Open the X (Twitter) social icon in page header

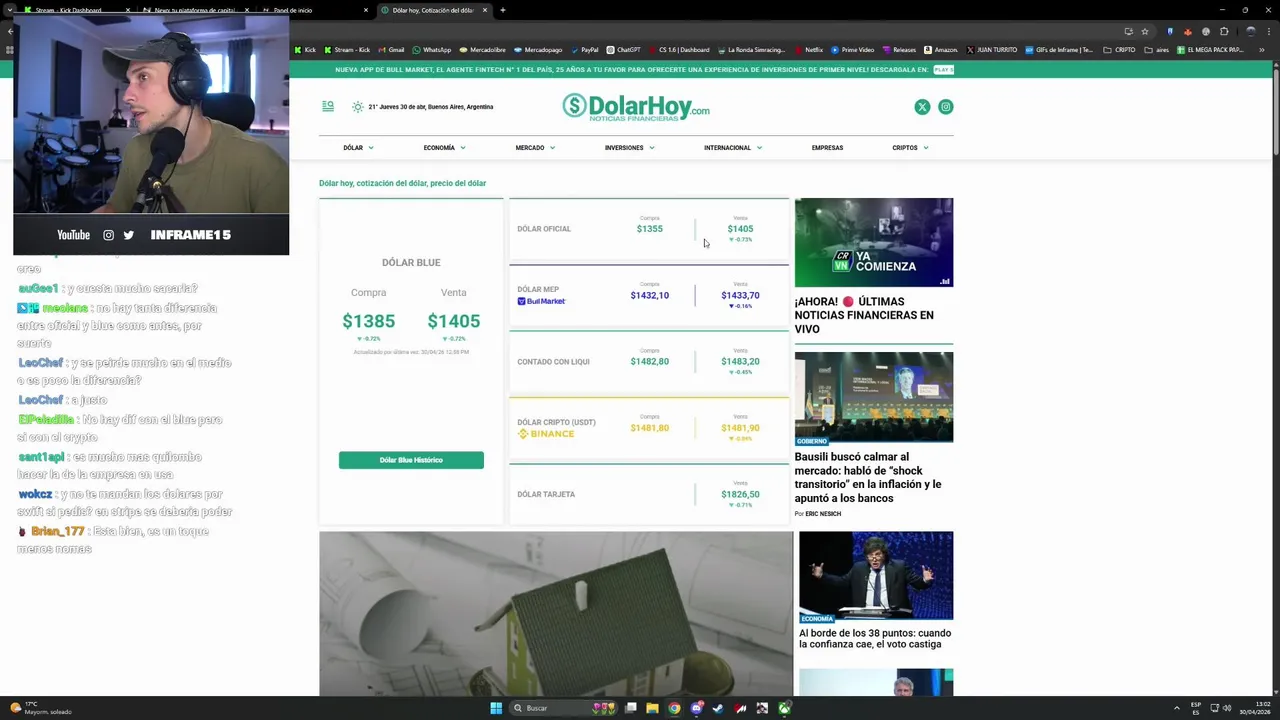(x=922, y=107)
